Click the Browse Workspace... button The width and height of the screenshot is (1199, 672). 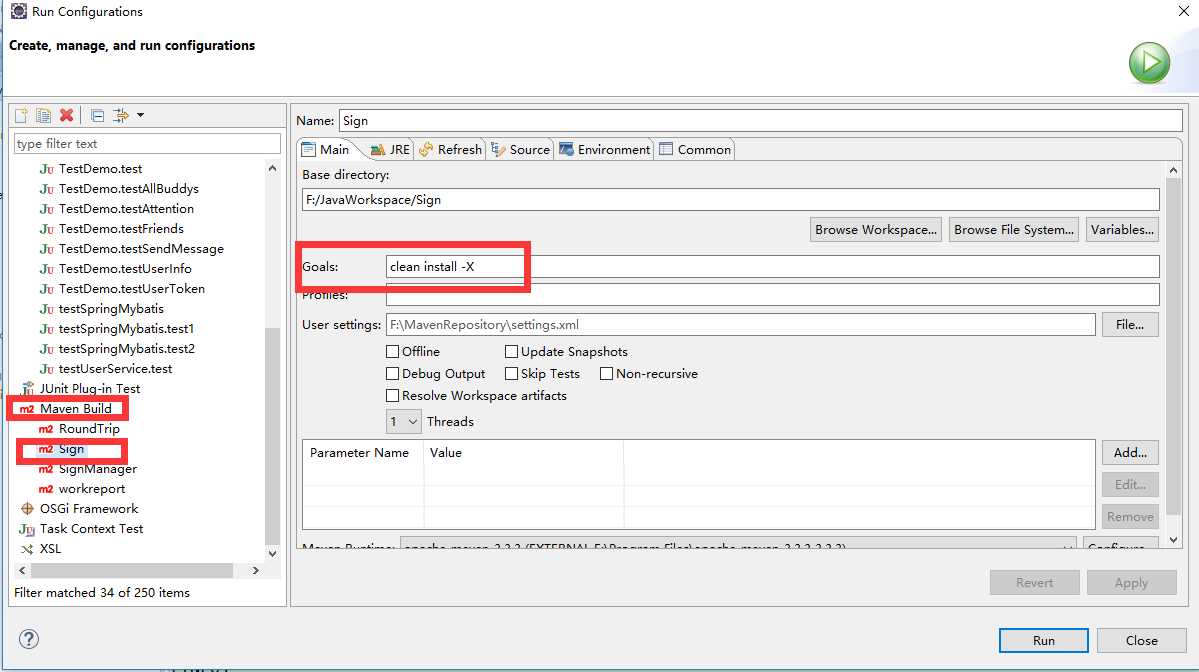click(x=876, y=230)
